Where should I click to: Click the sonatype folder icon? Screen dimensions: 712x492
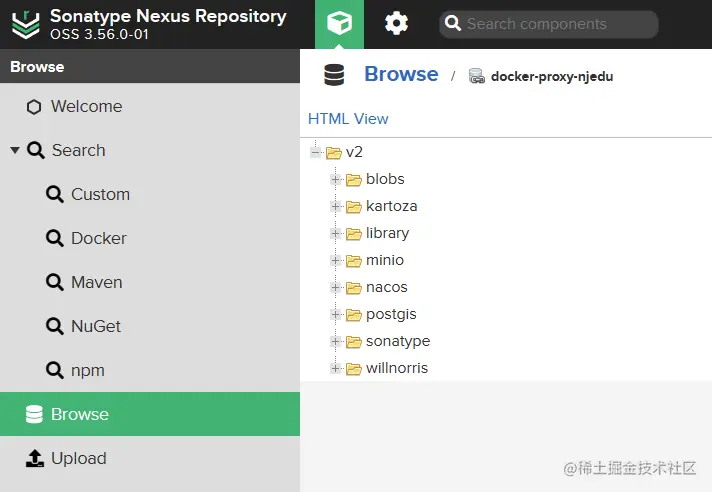(354, 342)
